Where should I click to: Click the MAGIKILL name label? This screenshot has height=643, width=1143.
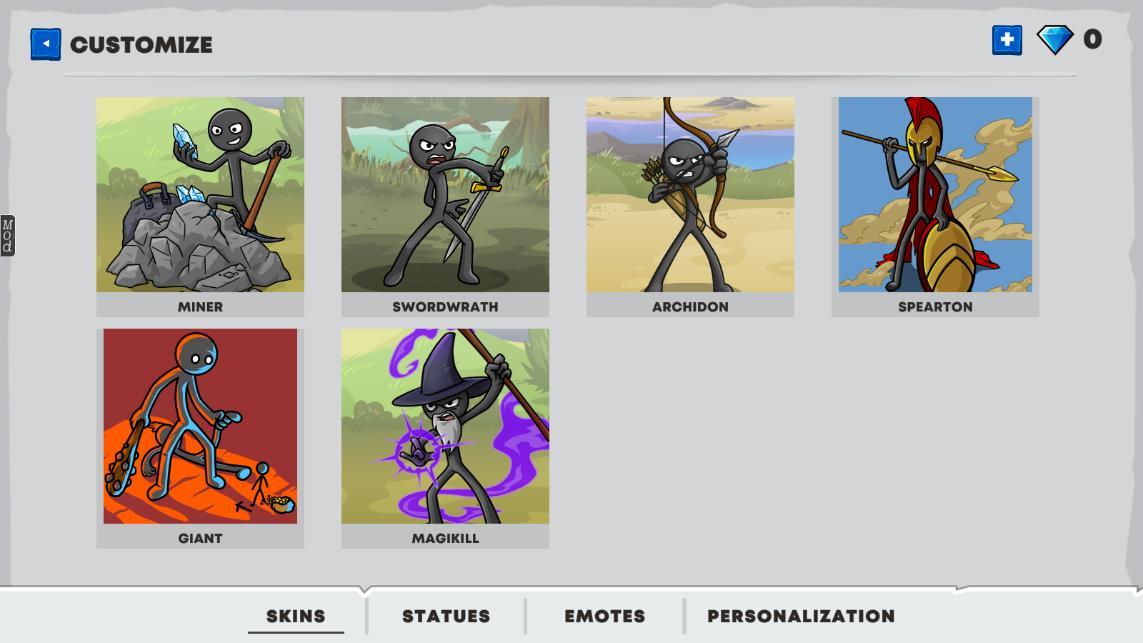tap(445, 538)
